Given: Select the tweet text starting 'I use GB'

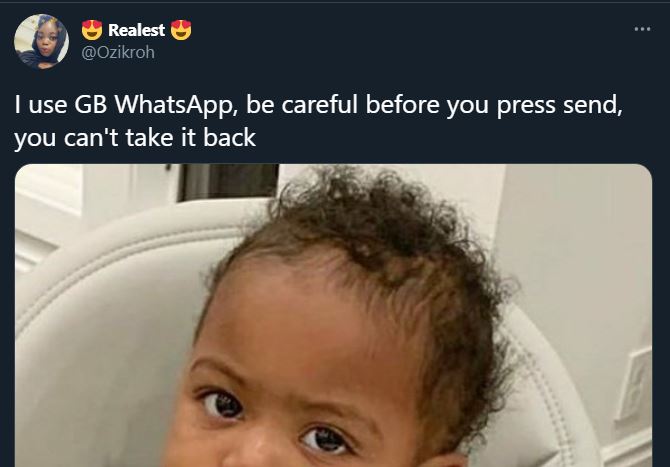Looking at the screenshot, I should point(318,121).
